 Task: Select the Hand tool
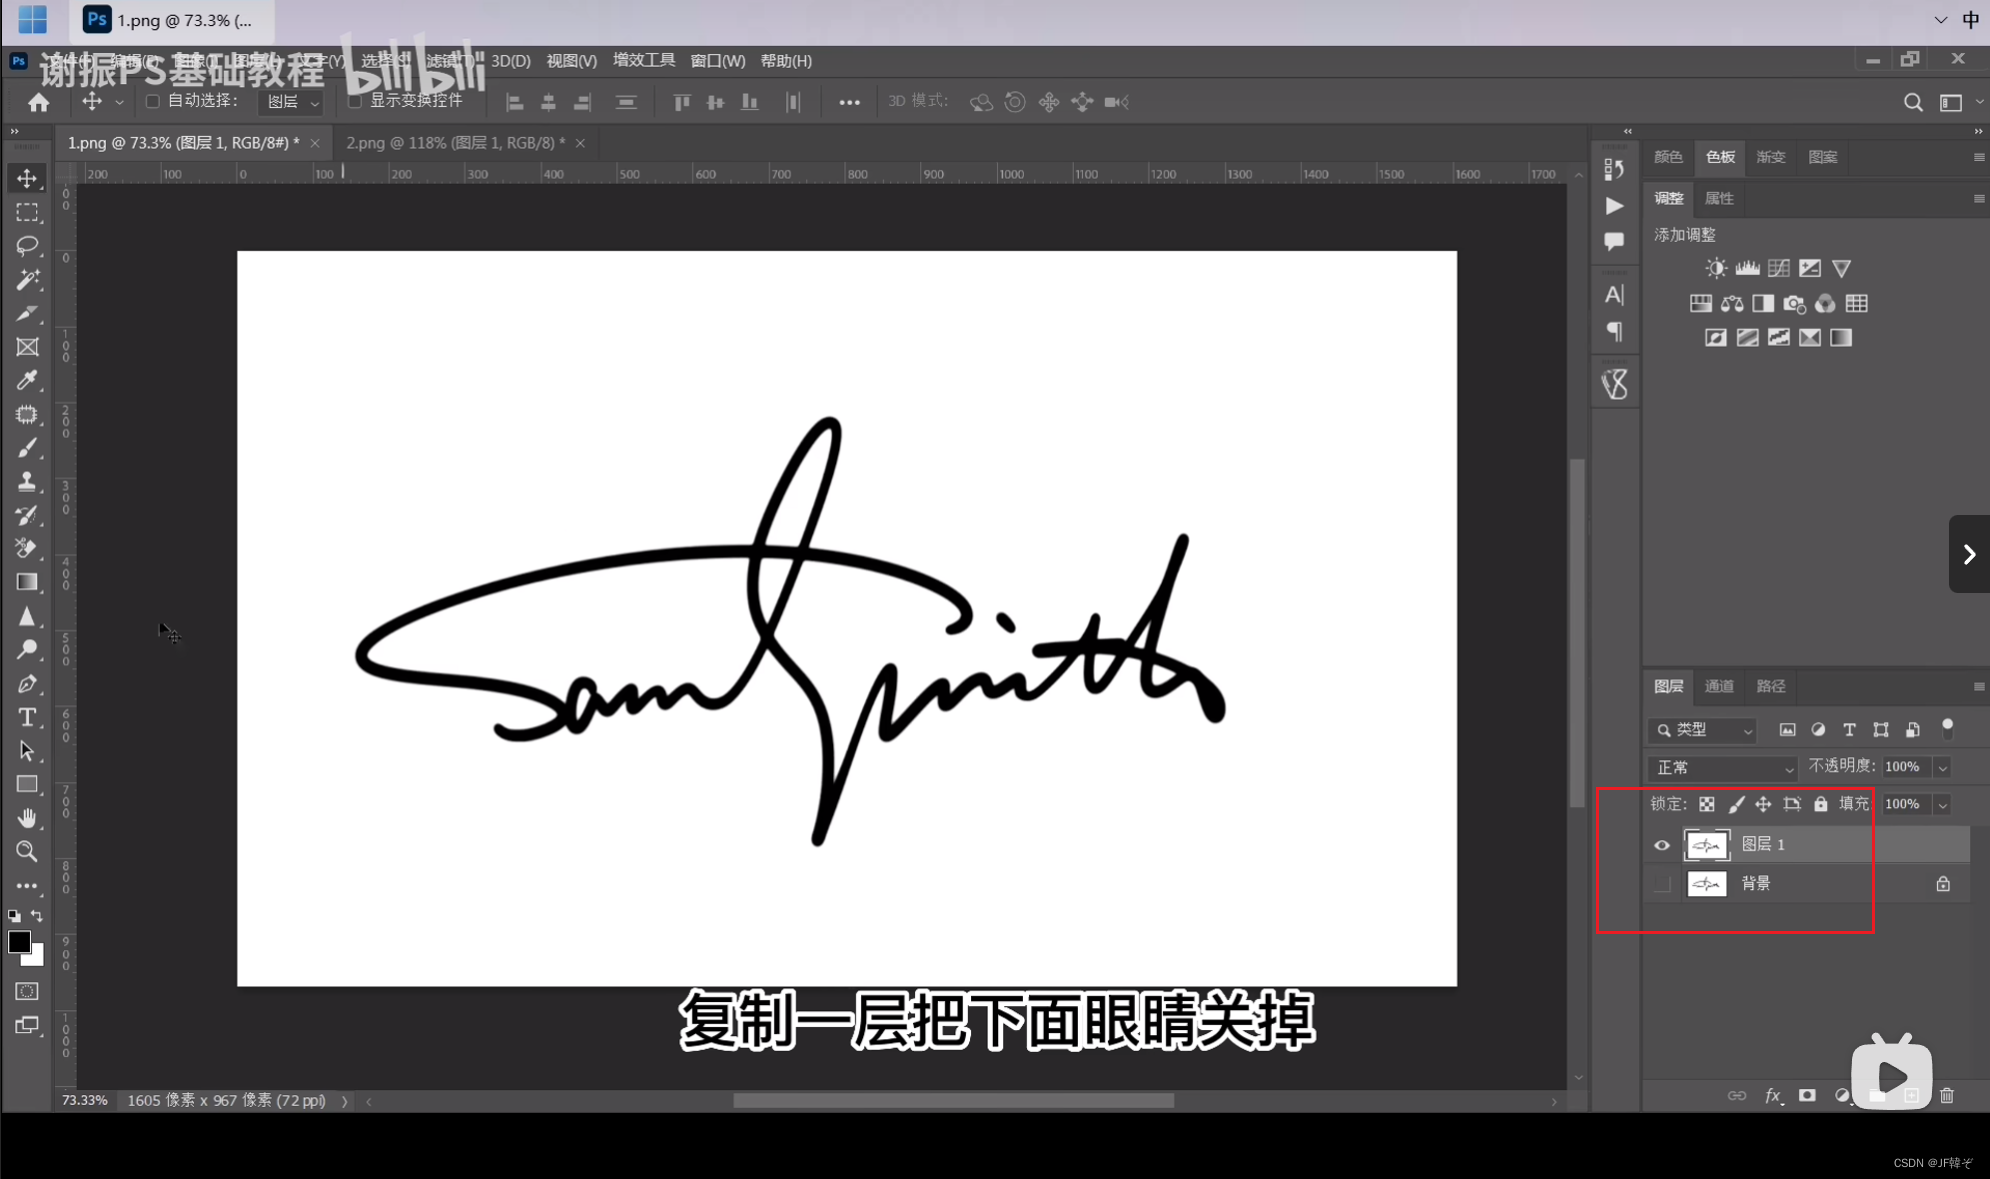[x=27, y=818]
